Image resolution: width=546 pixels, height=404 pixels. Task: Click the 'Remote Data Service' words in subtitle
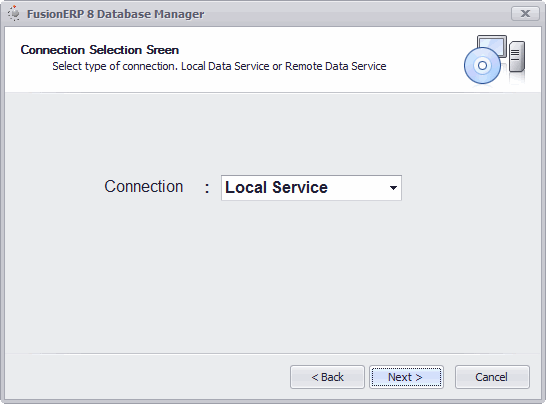(x=336, y=66)
